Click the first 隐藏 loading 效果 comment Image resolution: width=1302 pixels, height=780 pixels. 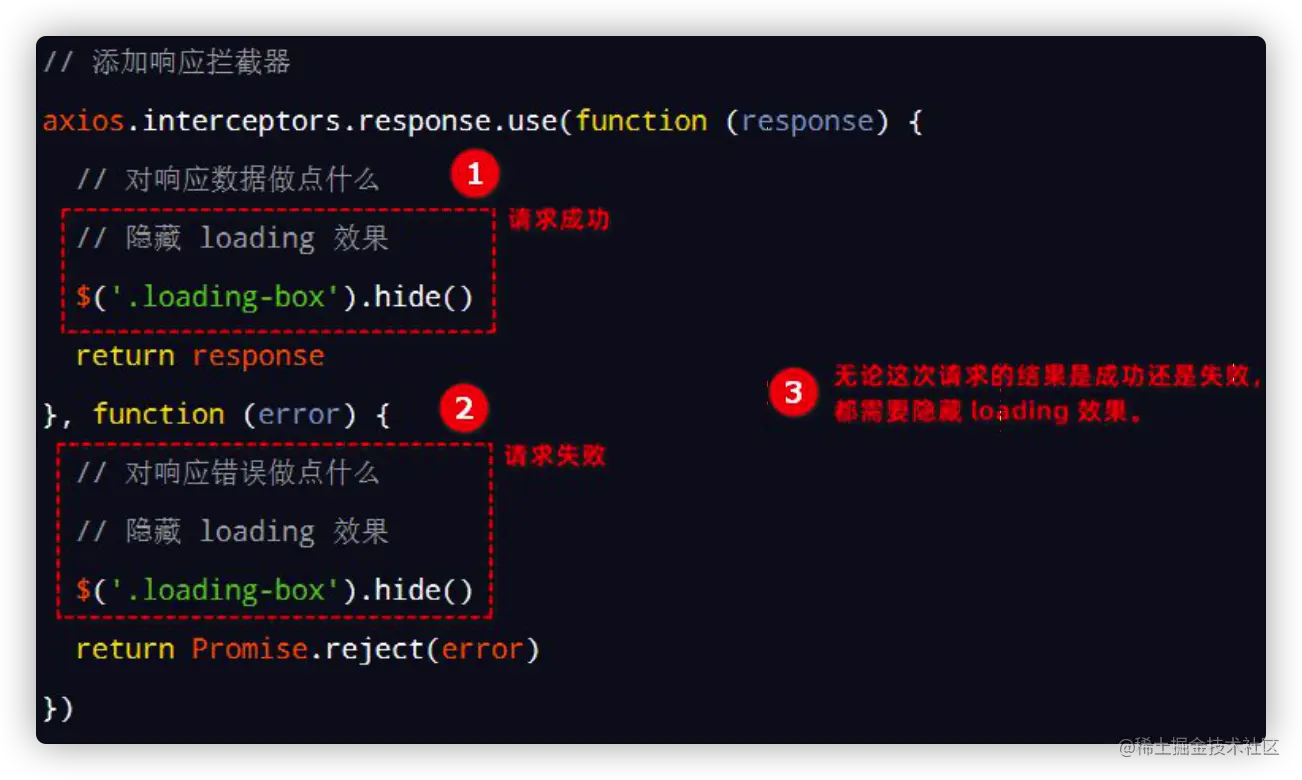pyautogui.click(x=232, y=238)
